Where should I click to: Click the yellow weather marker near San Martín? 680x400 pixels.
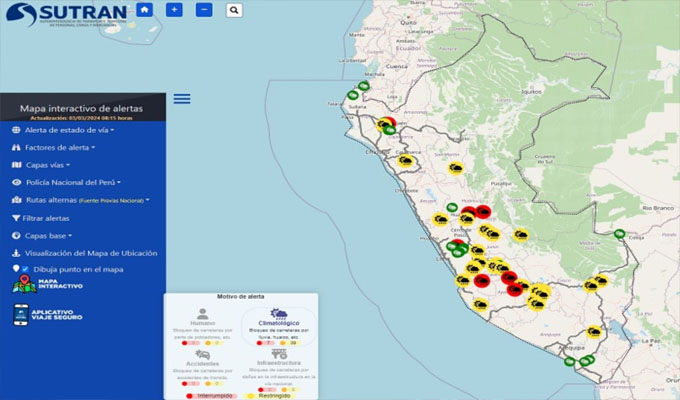click(x=456, y=168)
